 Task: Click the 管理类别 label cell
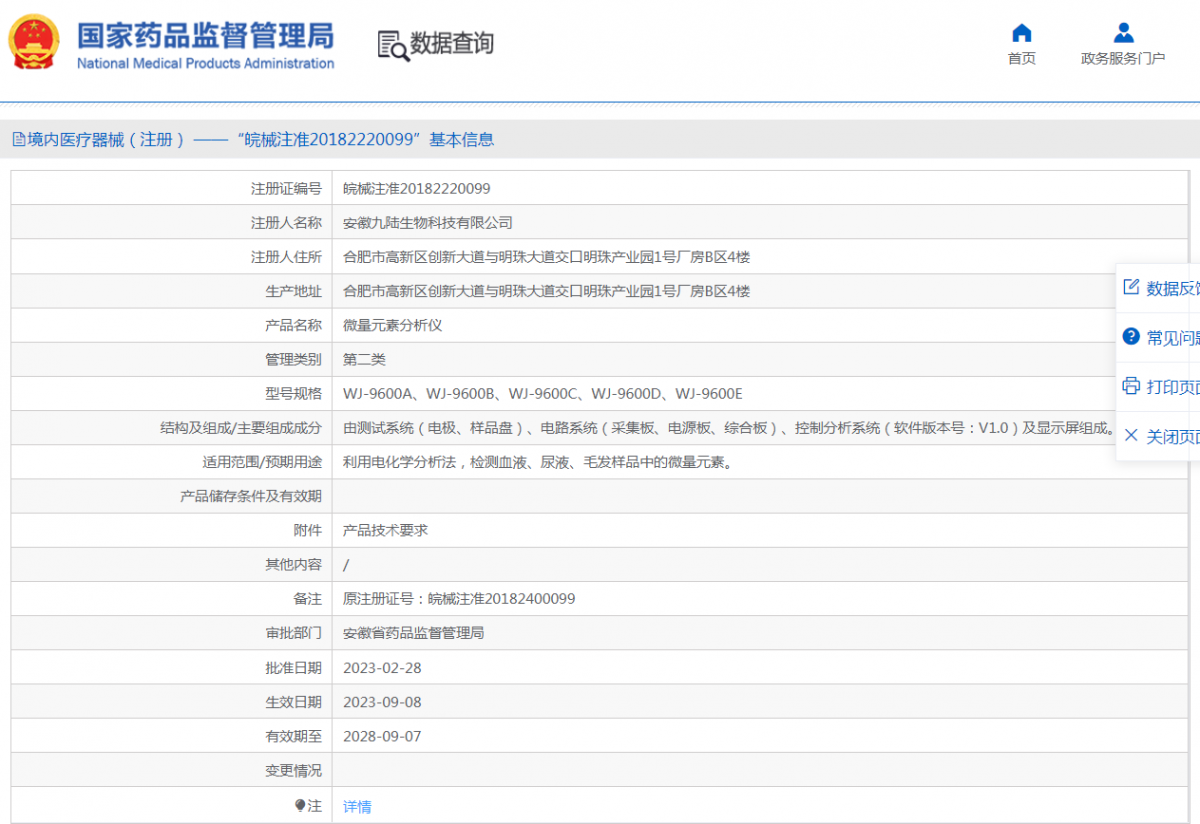172,359
